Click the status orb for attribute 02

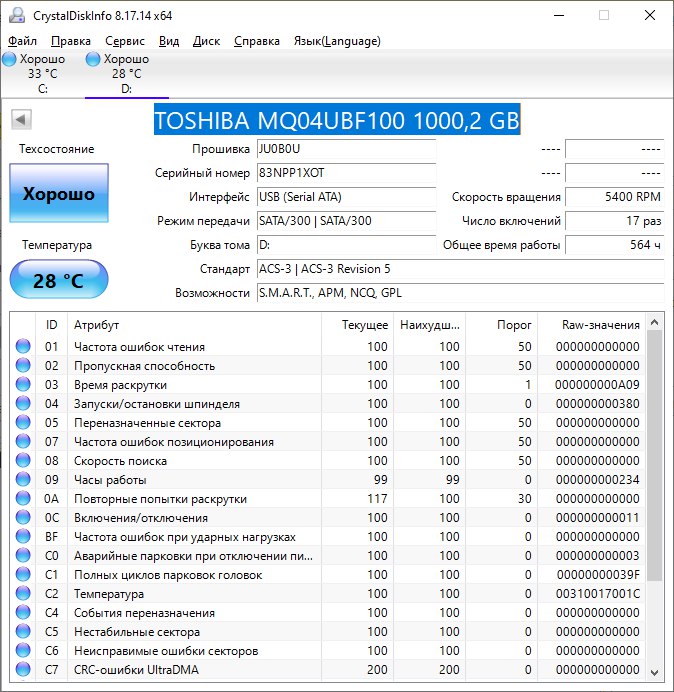click(x=23, y=365)
